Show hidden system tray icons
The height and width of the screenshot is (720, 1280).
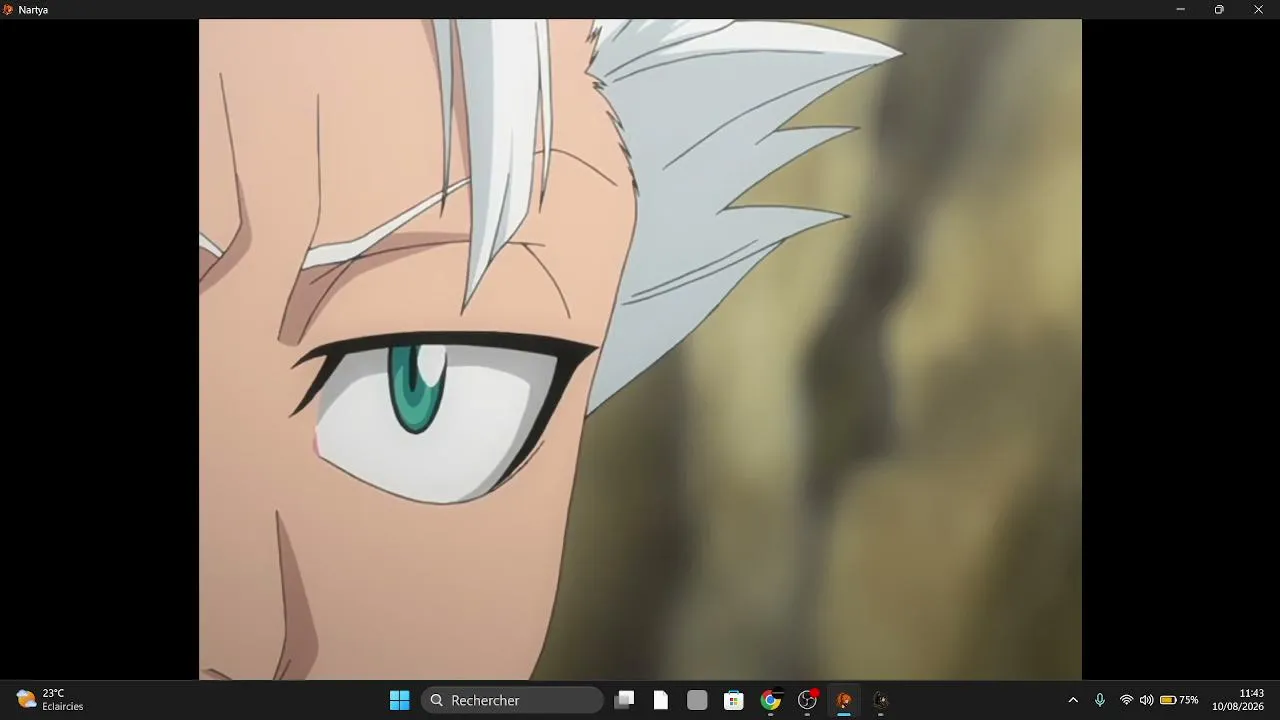[1073, 700]
